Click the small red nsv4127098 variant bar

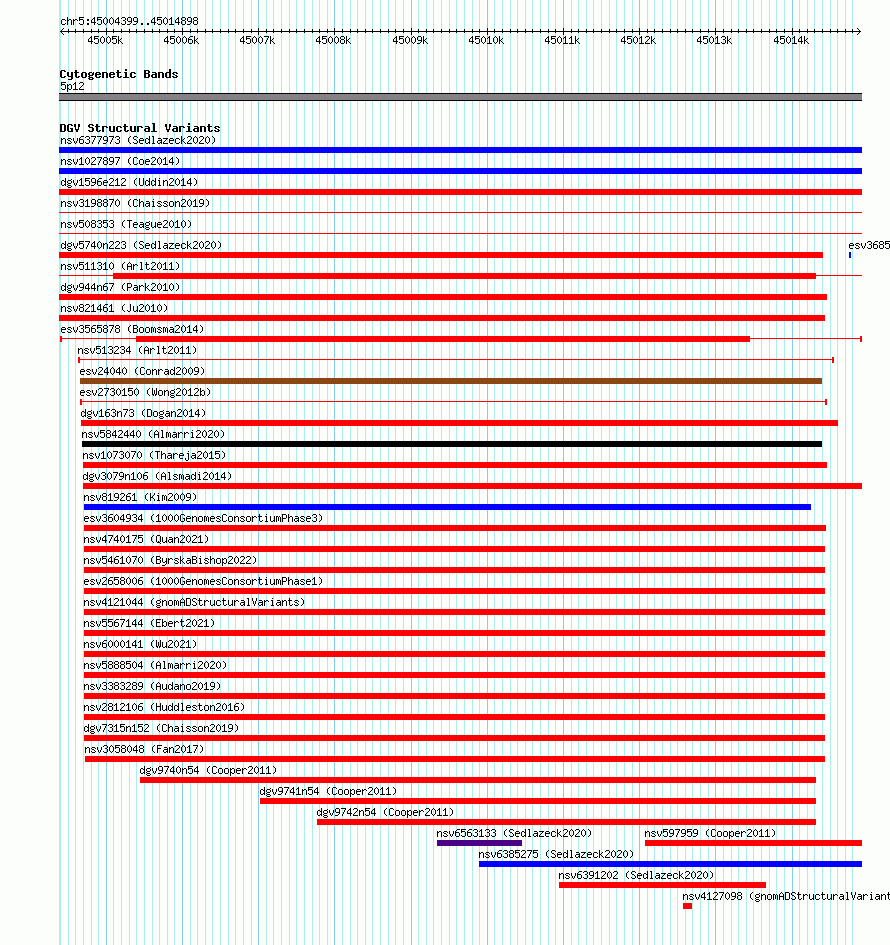688,906
